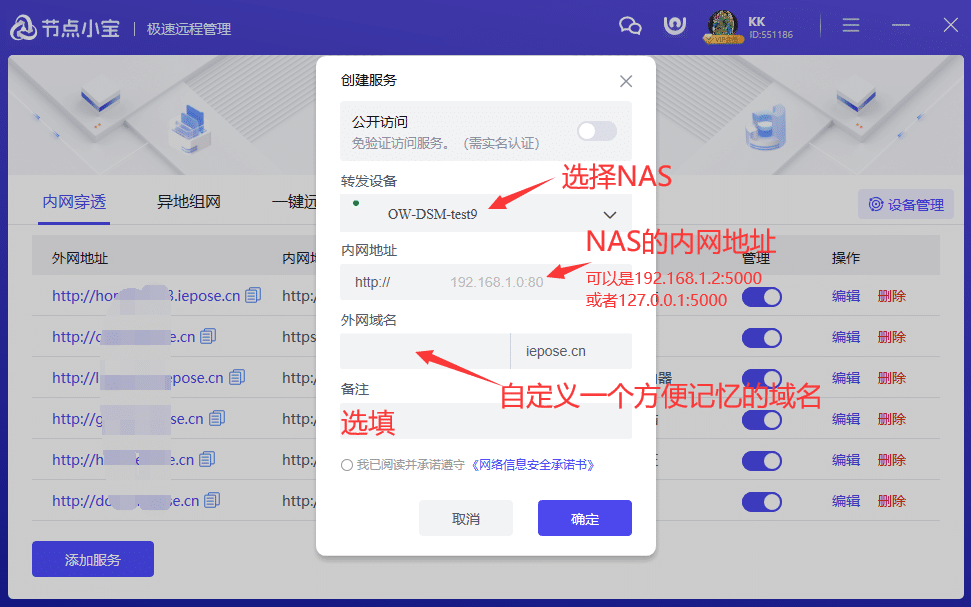Image resolution: width=971 pixels, height=607 pixels.
Task: Click 编辑 for the fifth service row
Action: pos(846,460)
